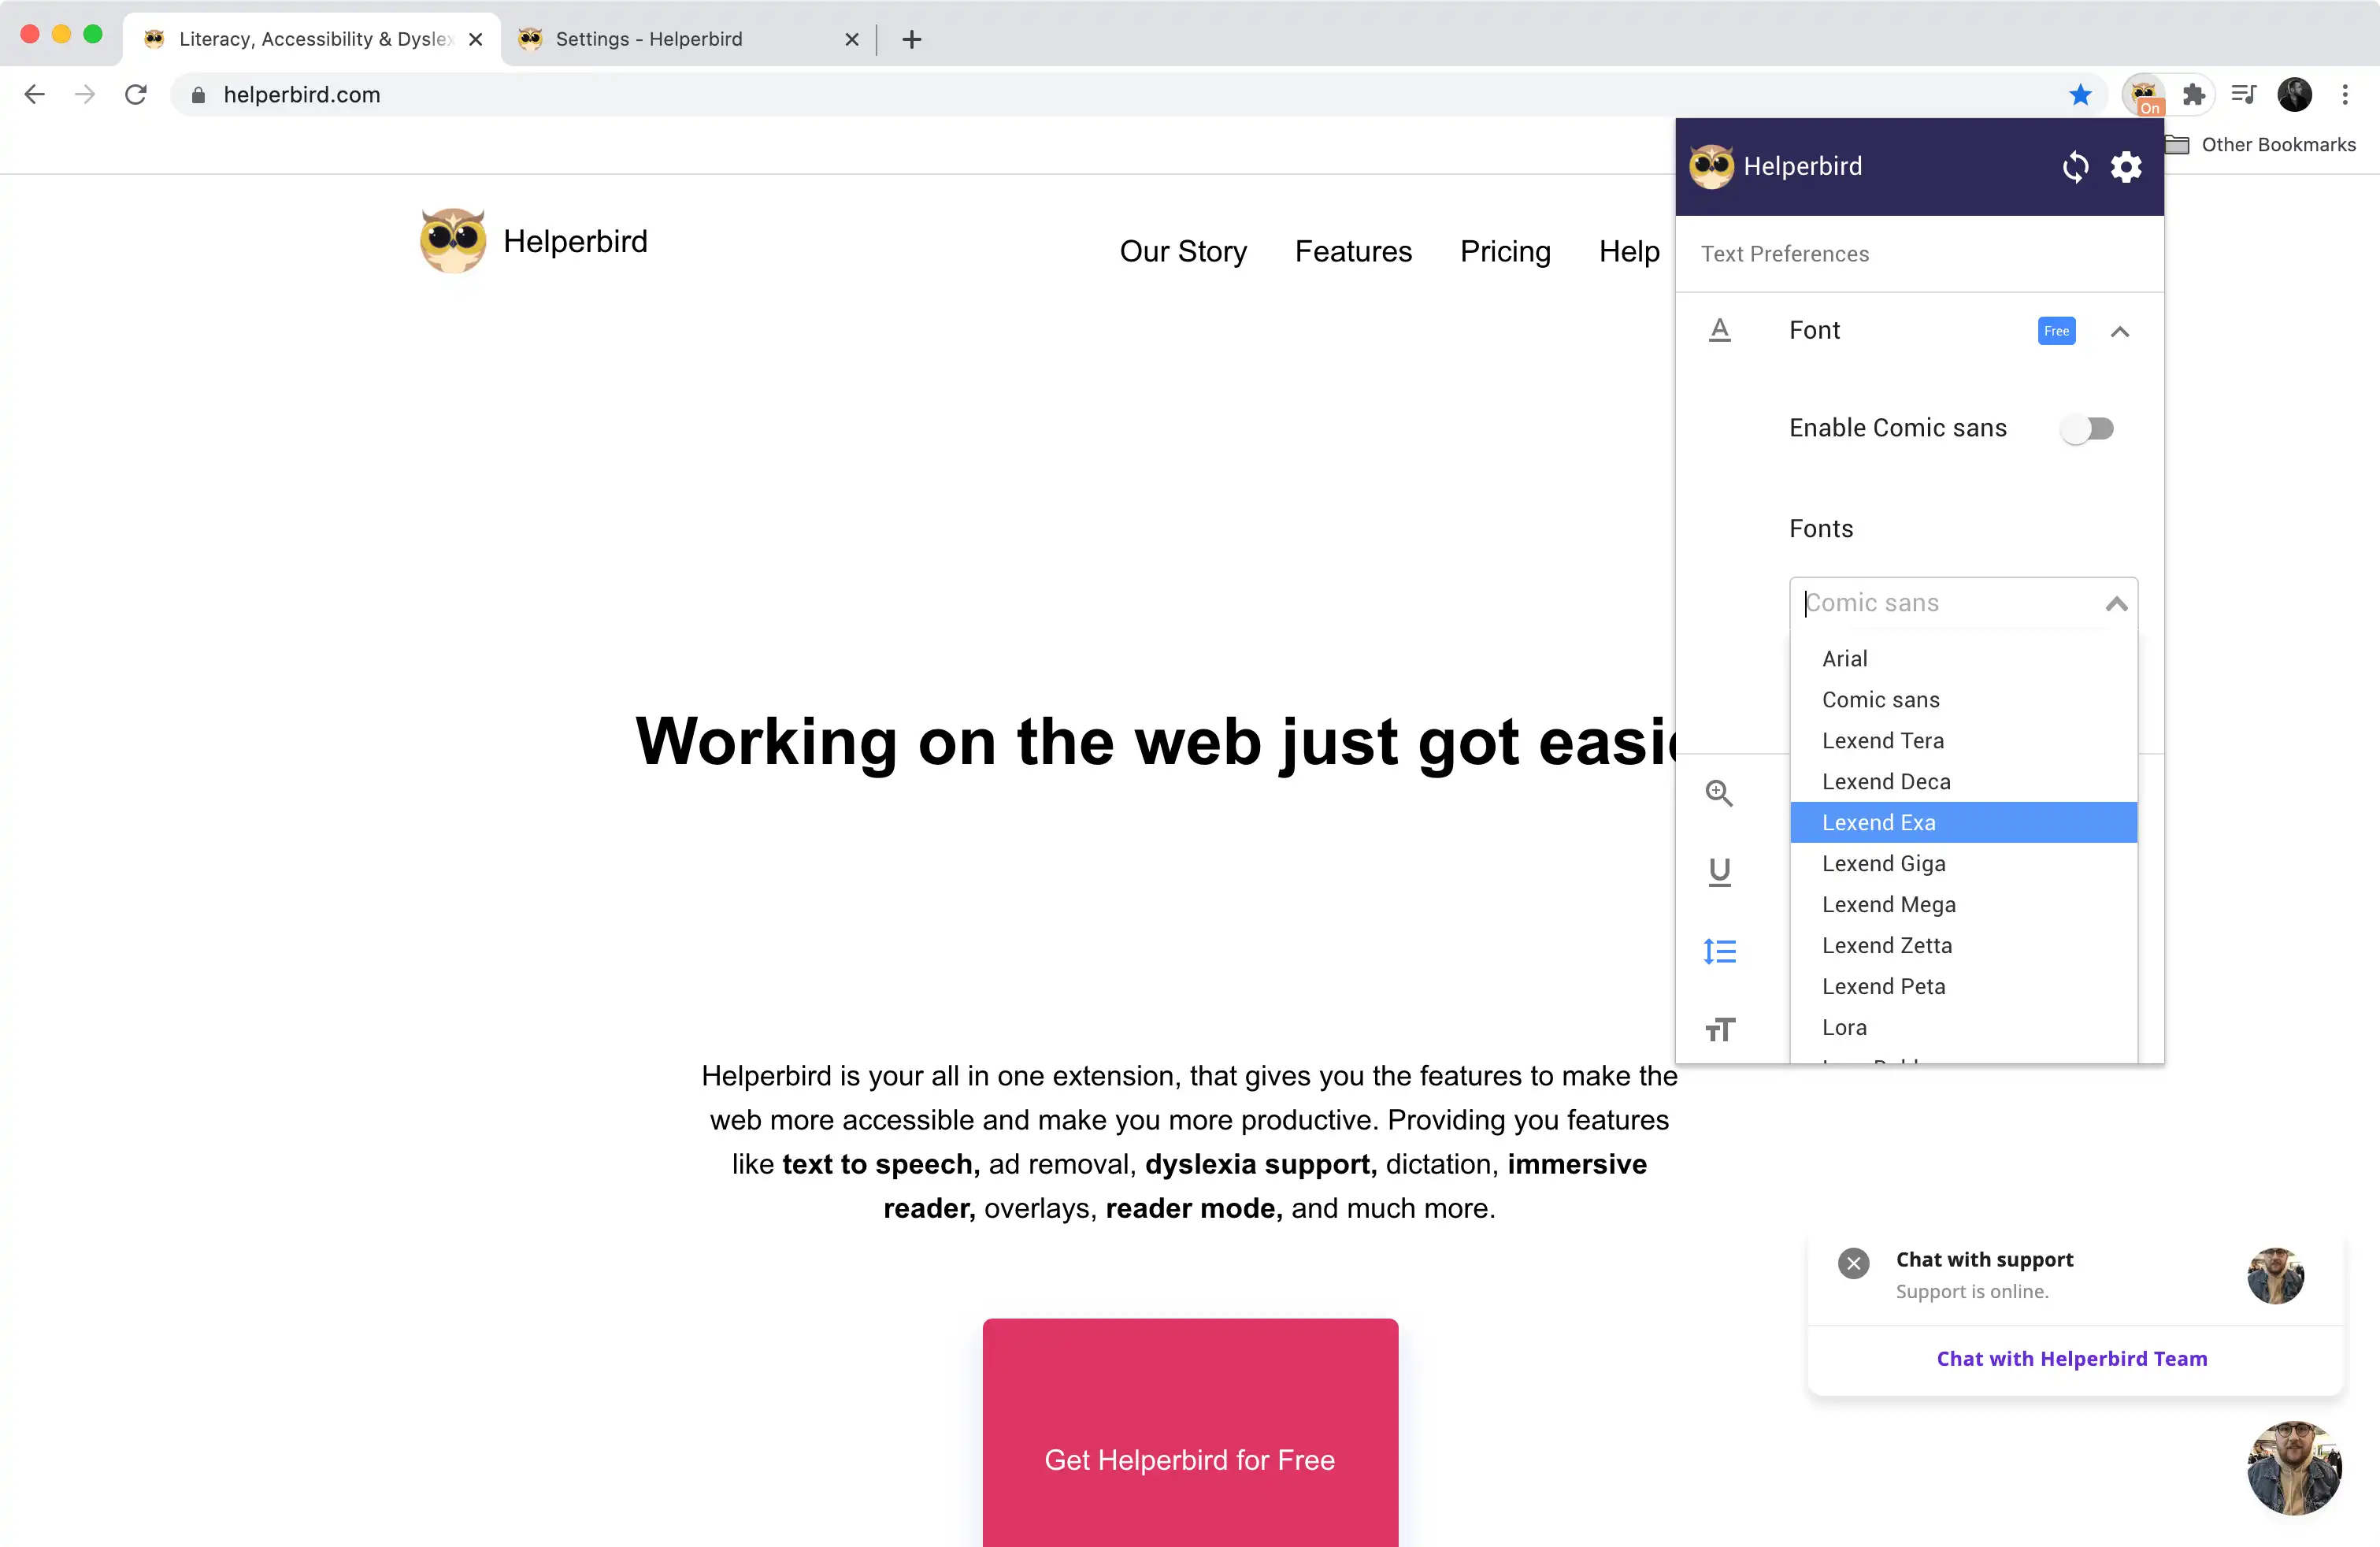The image size is (2380, 1547).
Task: Reload the page
Action: click(x=136, y=95)
